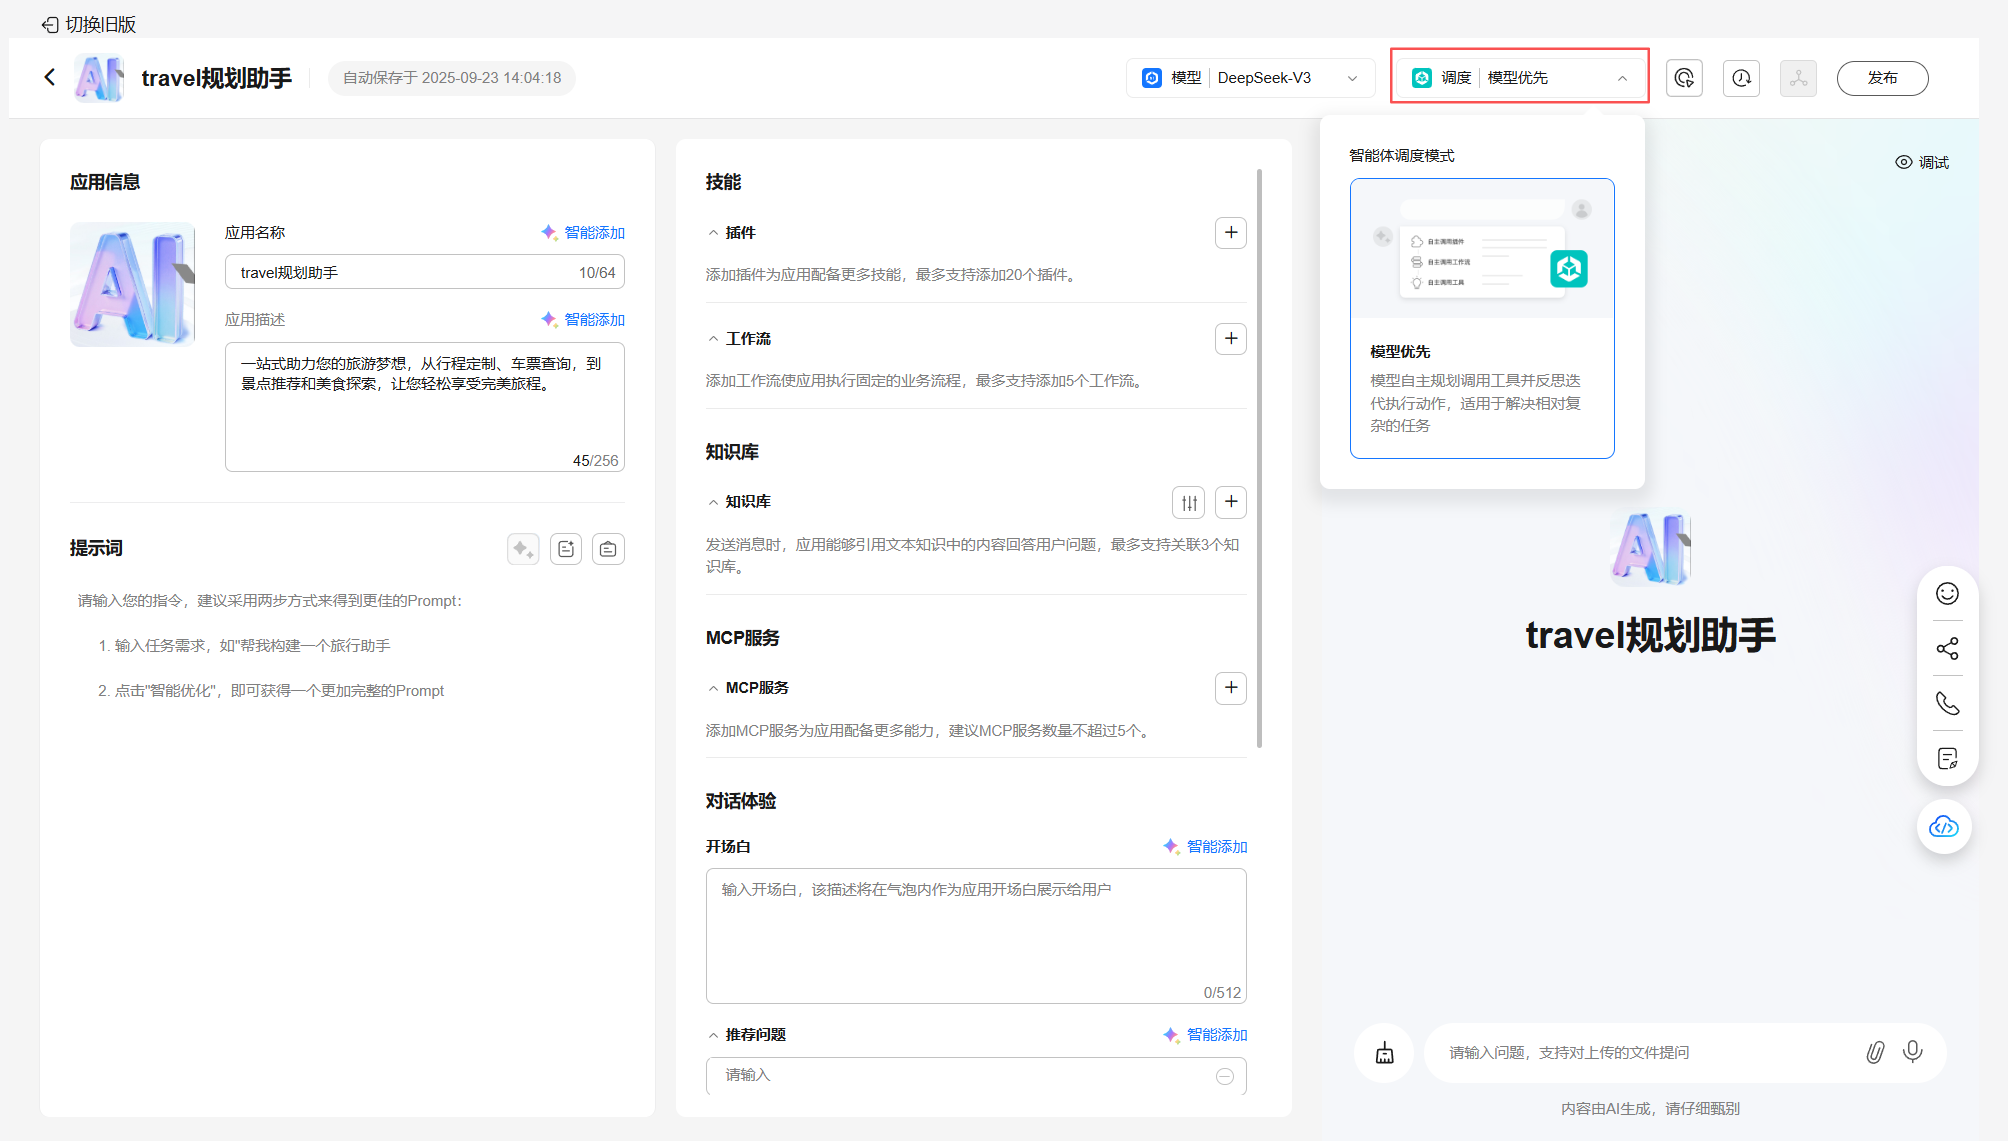Image resolution: width=2008 pixels, height=1141 pixels.
Task: Open knowledge base settings sliders icon
Action: 1188,502
